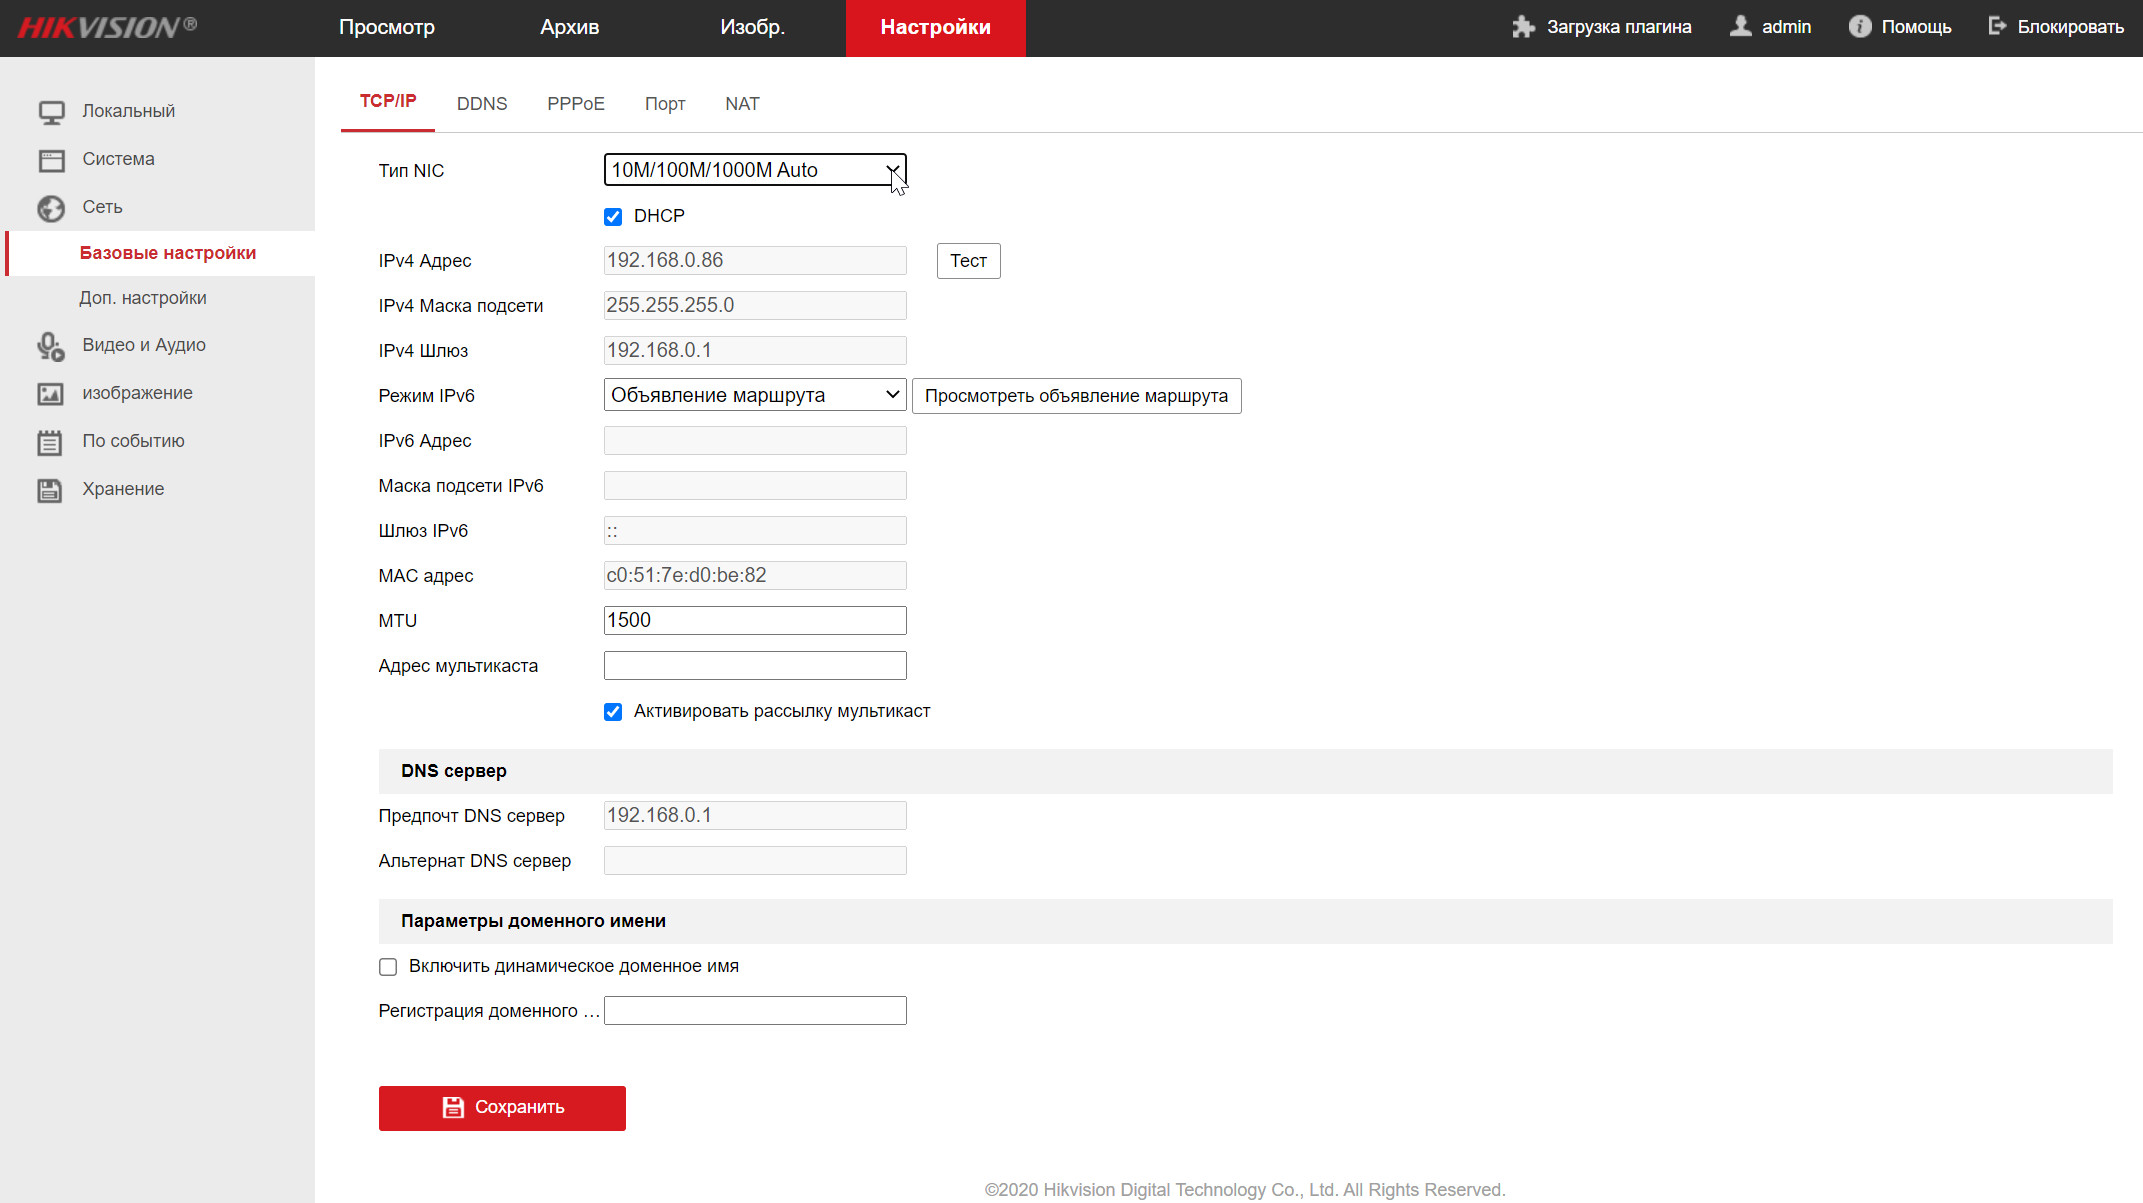Open the NIC type dropdown
Screen dimensions: 2143x1203
coord(754,170)
